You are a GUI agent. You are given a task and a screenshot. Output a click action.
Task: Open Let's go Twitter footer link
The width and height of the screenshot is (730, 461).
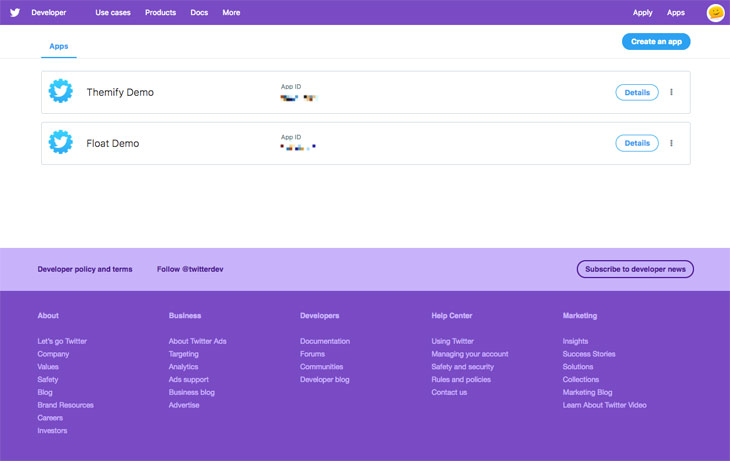pyautogui.click(x=62, y=341)
